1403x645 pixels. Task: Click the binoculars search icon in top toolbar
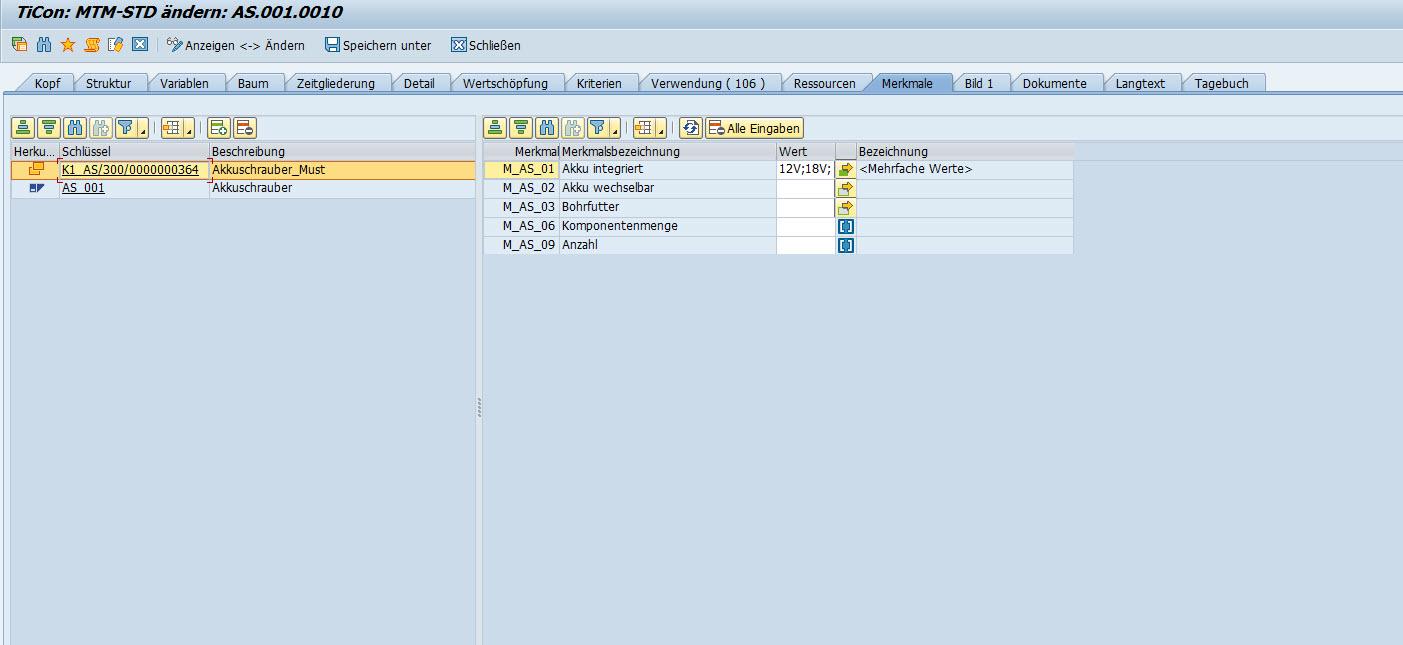[x=44, y=45]
